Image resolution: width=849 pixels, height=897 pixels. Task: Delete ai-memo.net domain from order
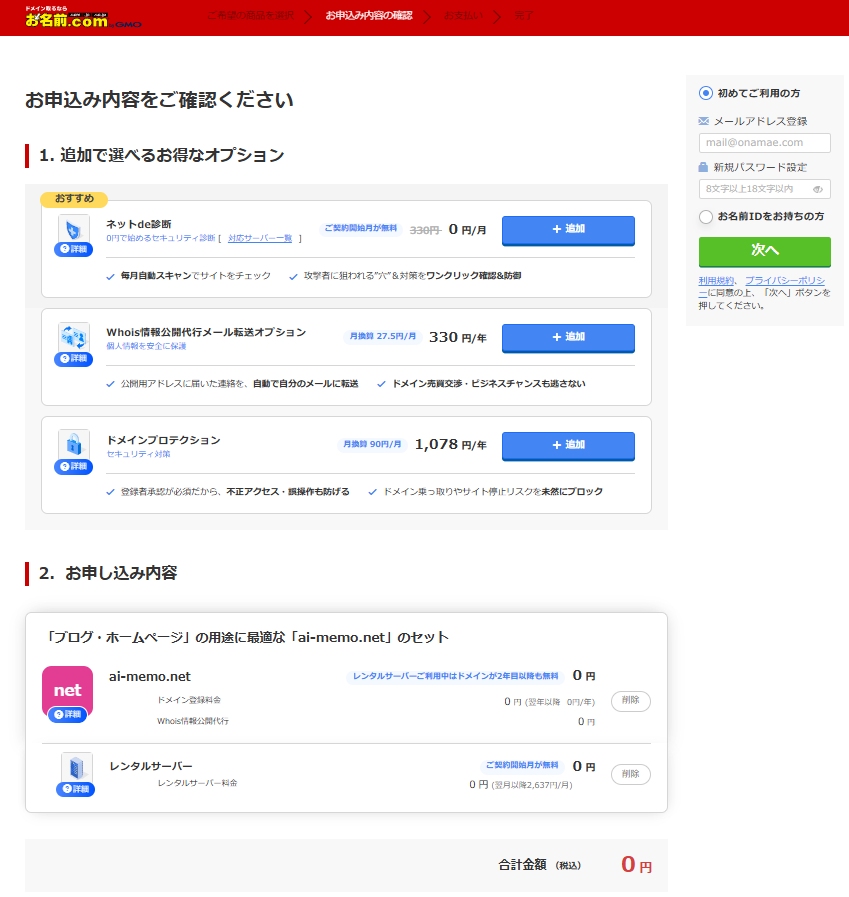point(630,702)
